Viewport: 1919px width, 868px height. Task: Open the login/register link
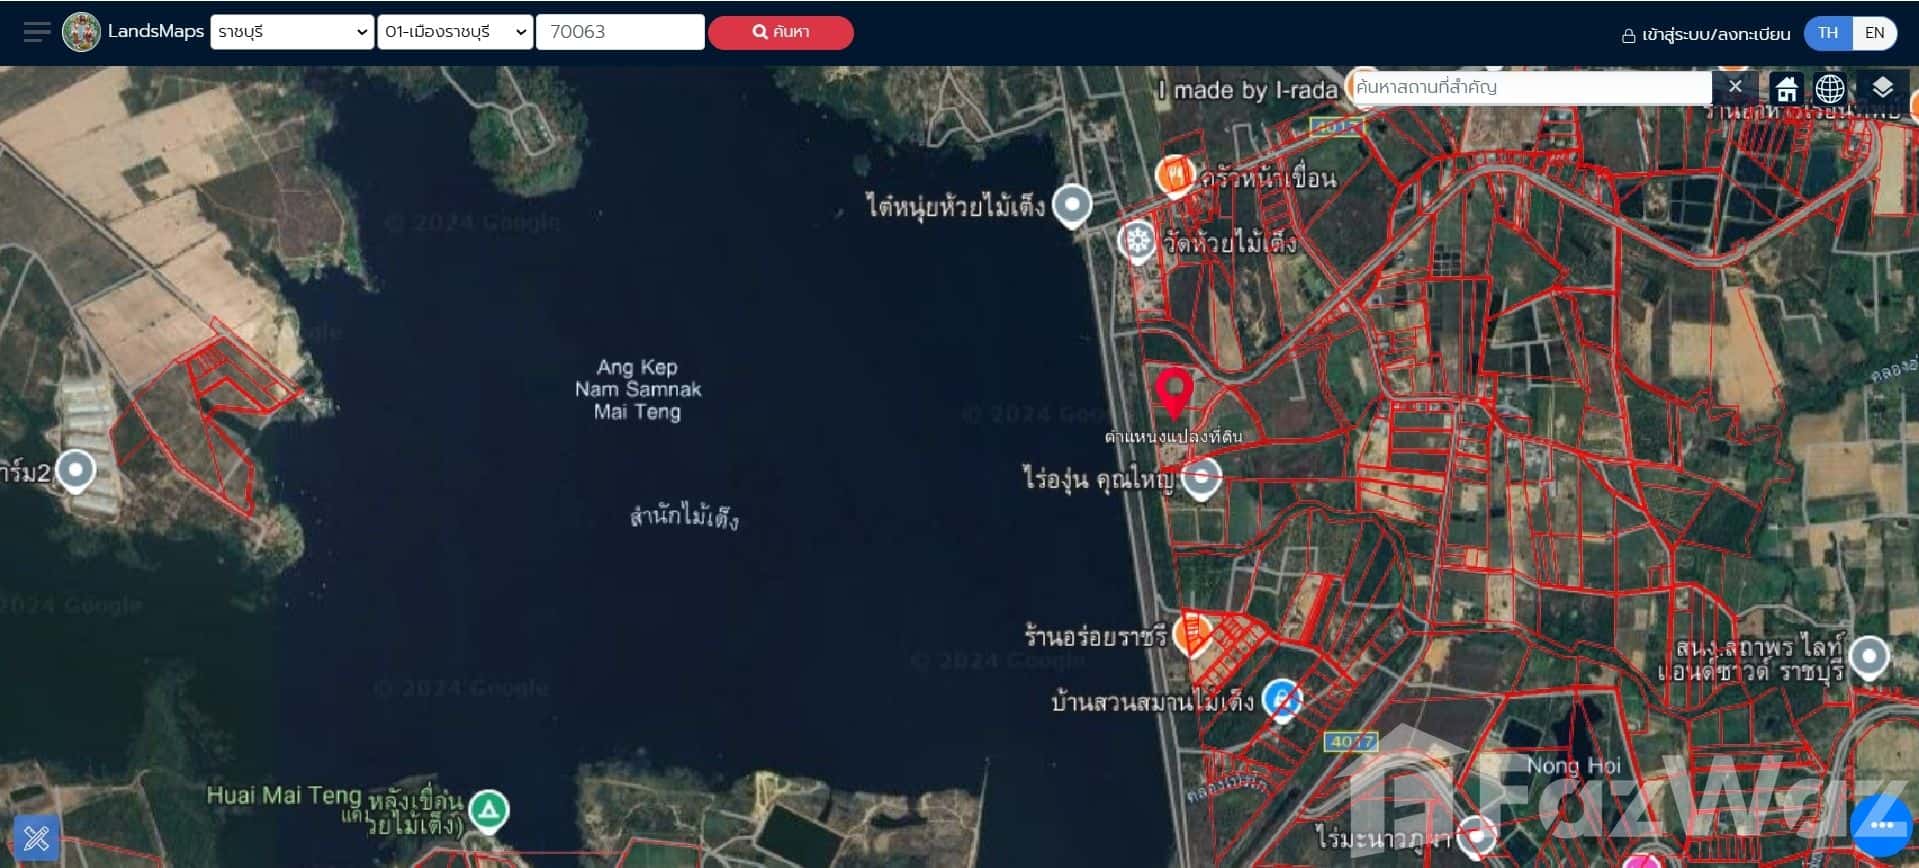coord(1706,34)
